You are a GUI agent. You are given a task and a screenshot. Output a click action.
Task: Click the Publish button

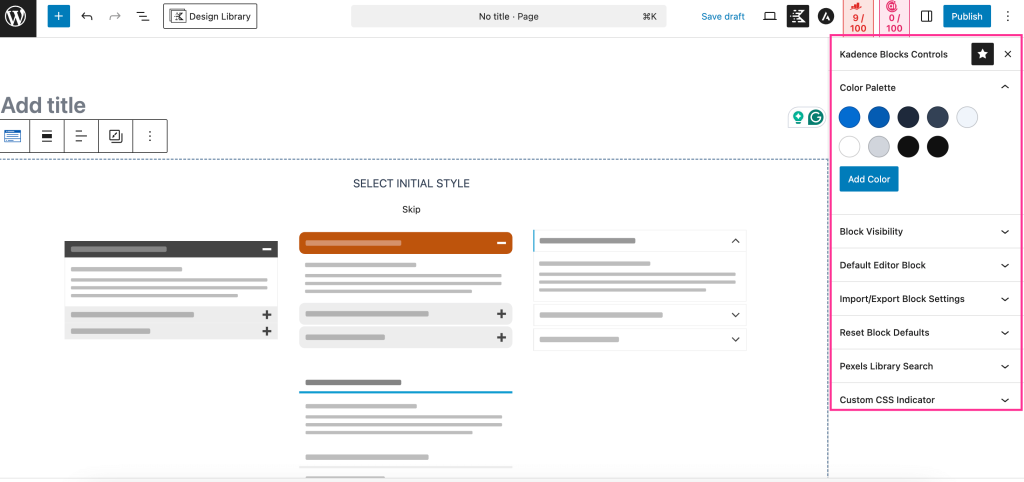966,17
